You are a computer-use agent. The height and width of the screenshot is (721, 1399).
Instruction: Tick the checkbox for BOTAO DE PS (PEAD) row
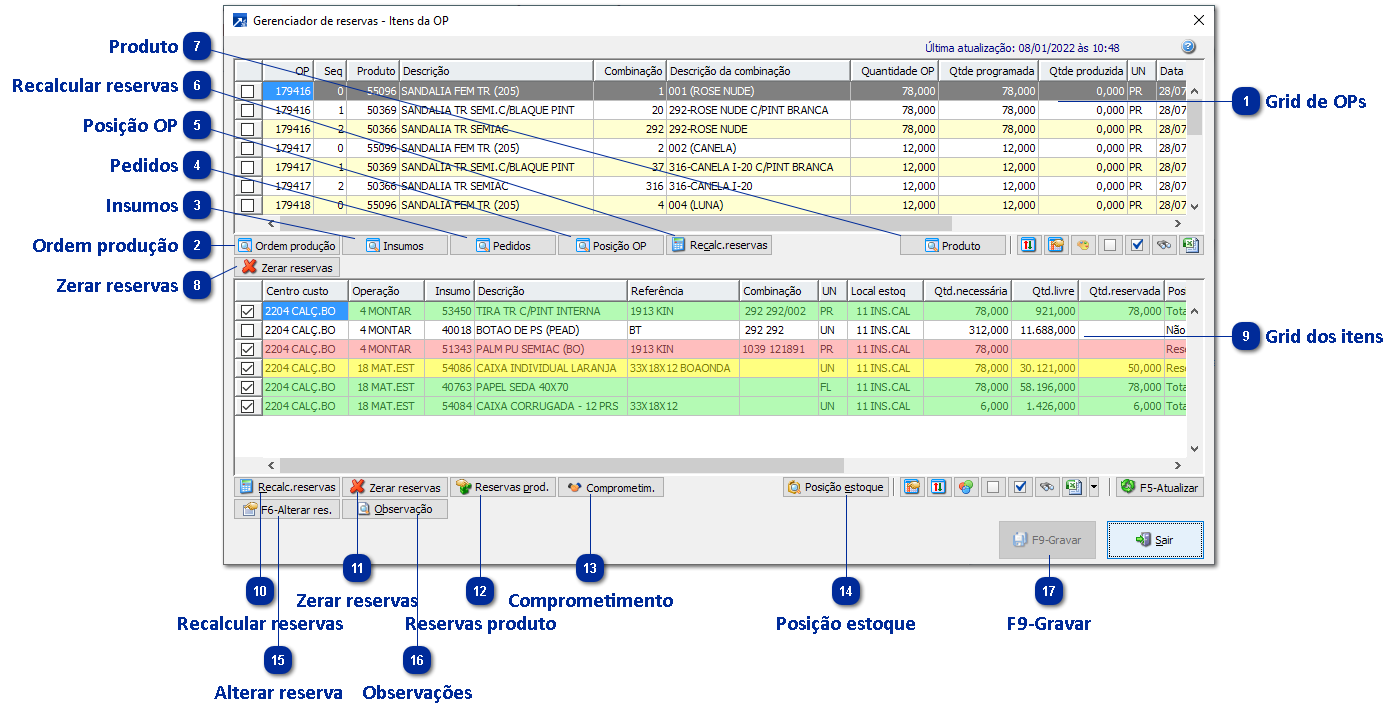point(247,330)
